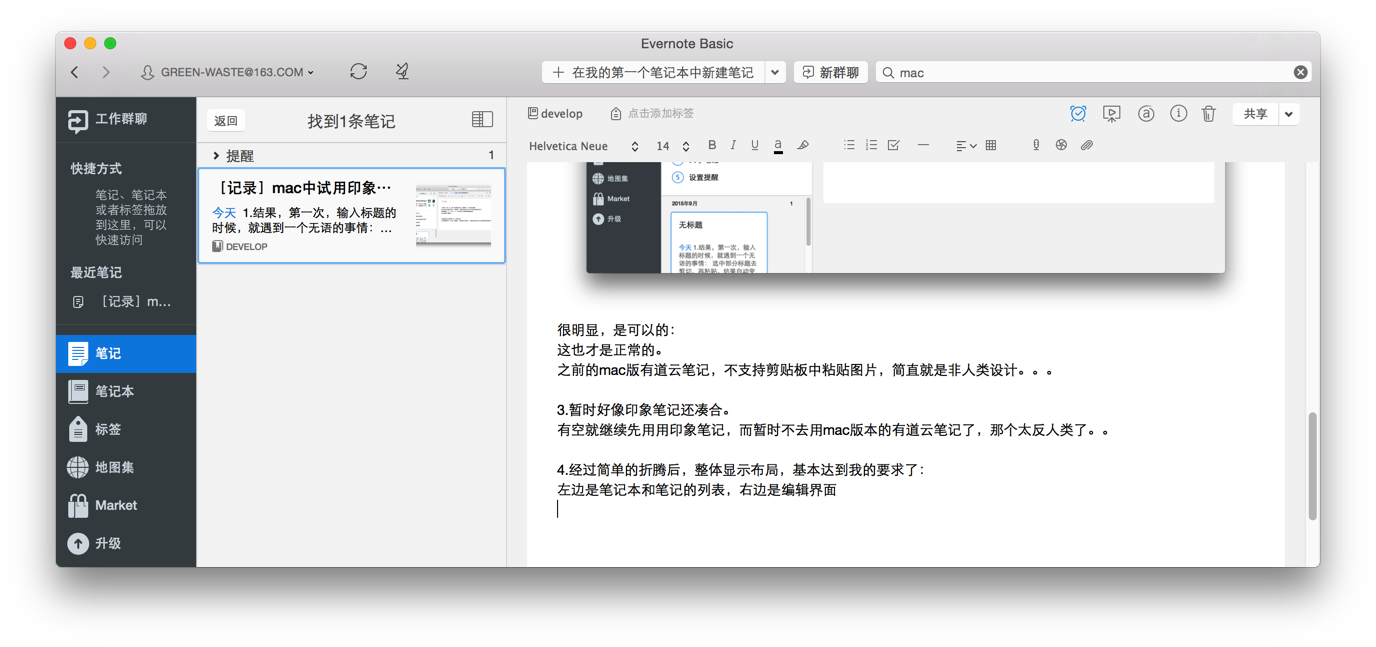Toggle numbered list
This screenshot has height=647, width=1376.
871,146
